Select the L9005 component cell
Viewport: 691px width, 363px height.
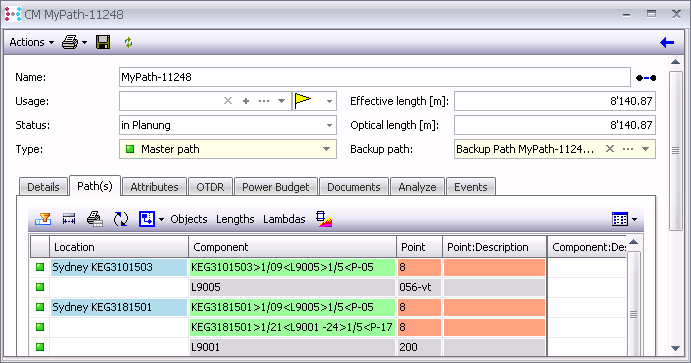click(x=292, y=287)
